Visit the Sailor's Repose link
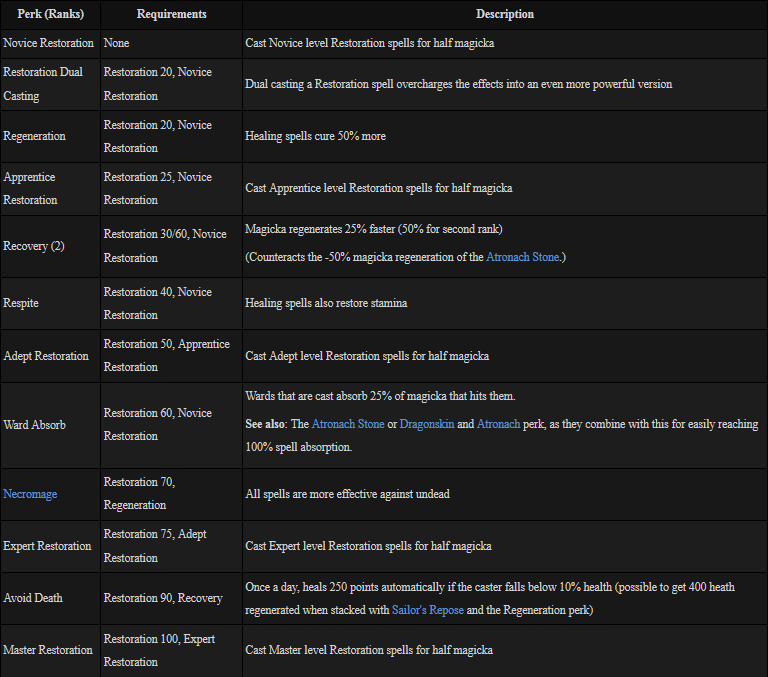Viewport: 768px width, 677px height. (428, 609)
